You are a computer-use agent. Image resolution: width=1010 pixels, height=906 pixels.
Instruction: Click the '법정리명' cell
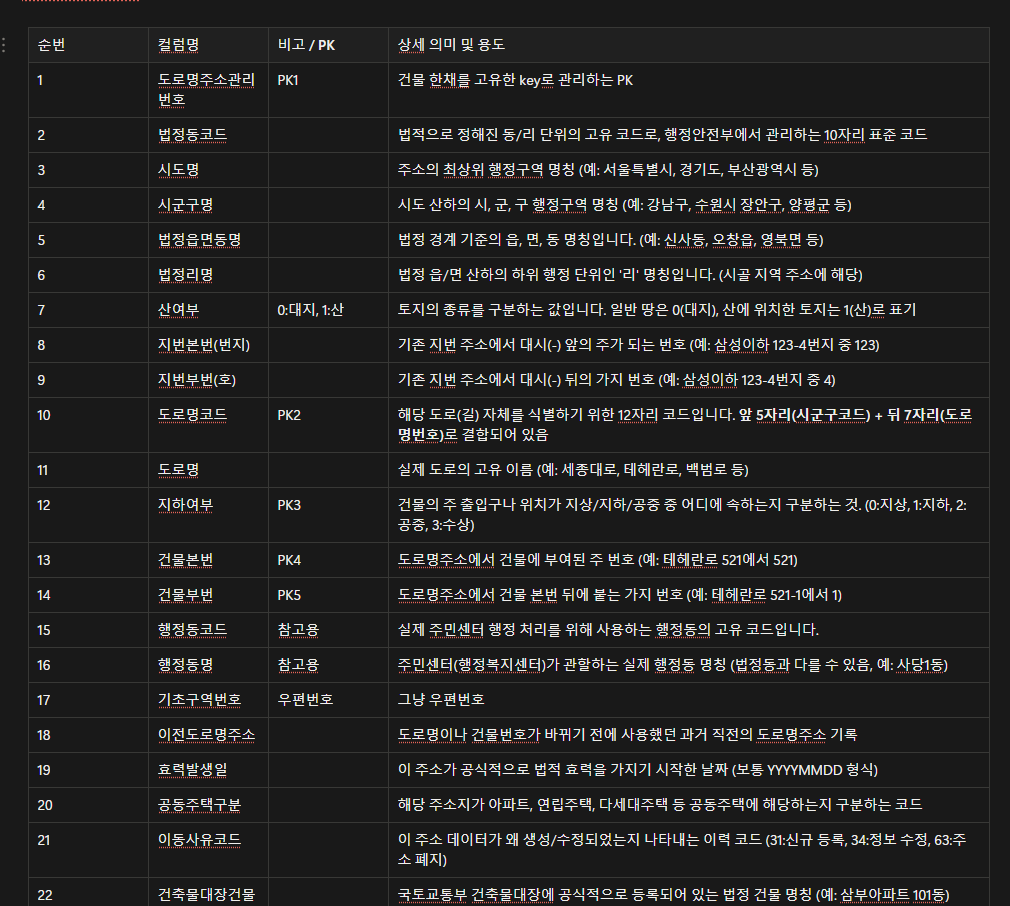208,275
